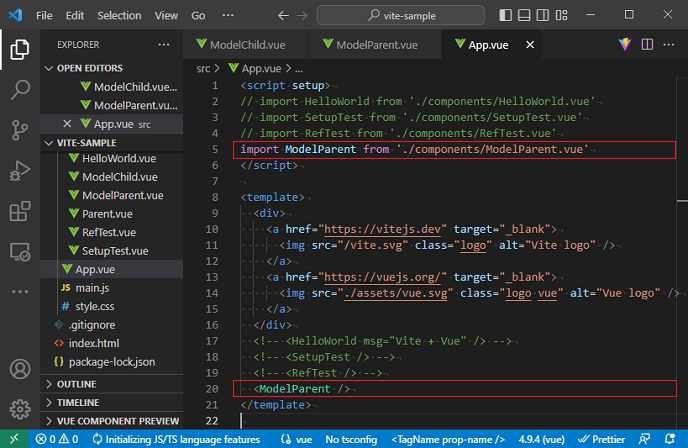Go back with the left arrow
This screenshot has height=448, width=688.
pos(283,16)
